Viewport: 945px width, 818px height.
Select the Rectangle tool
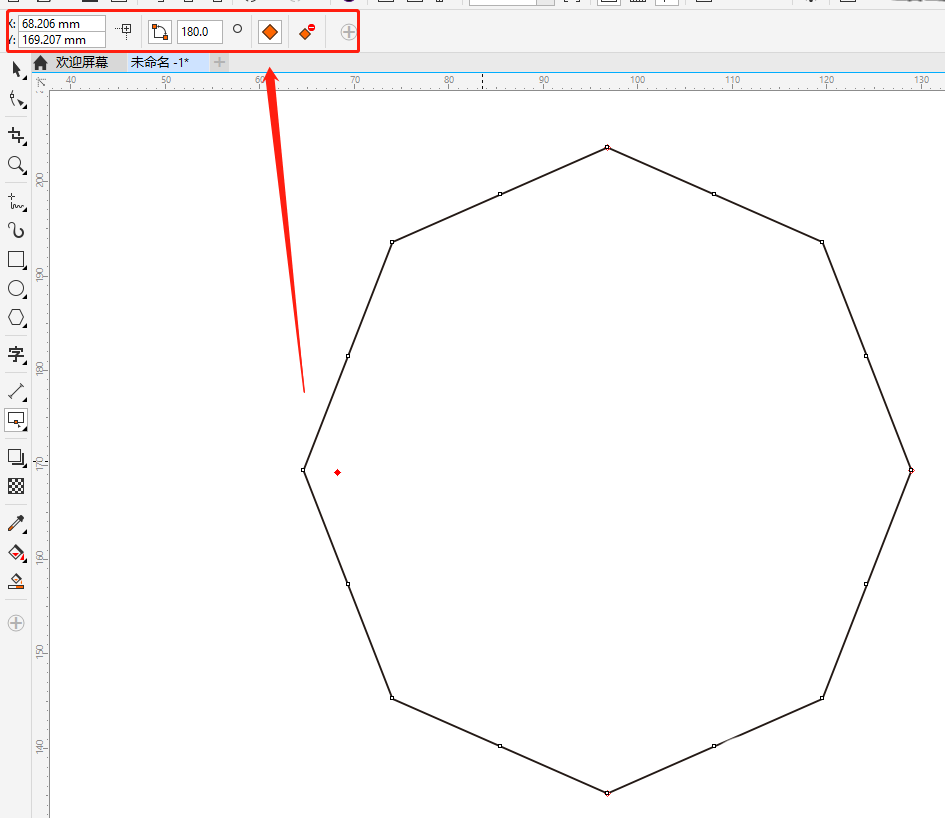(x=16, y=260)
